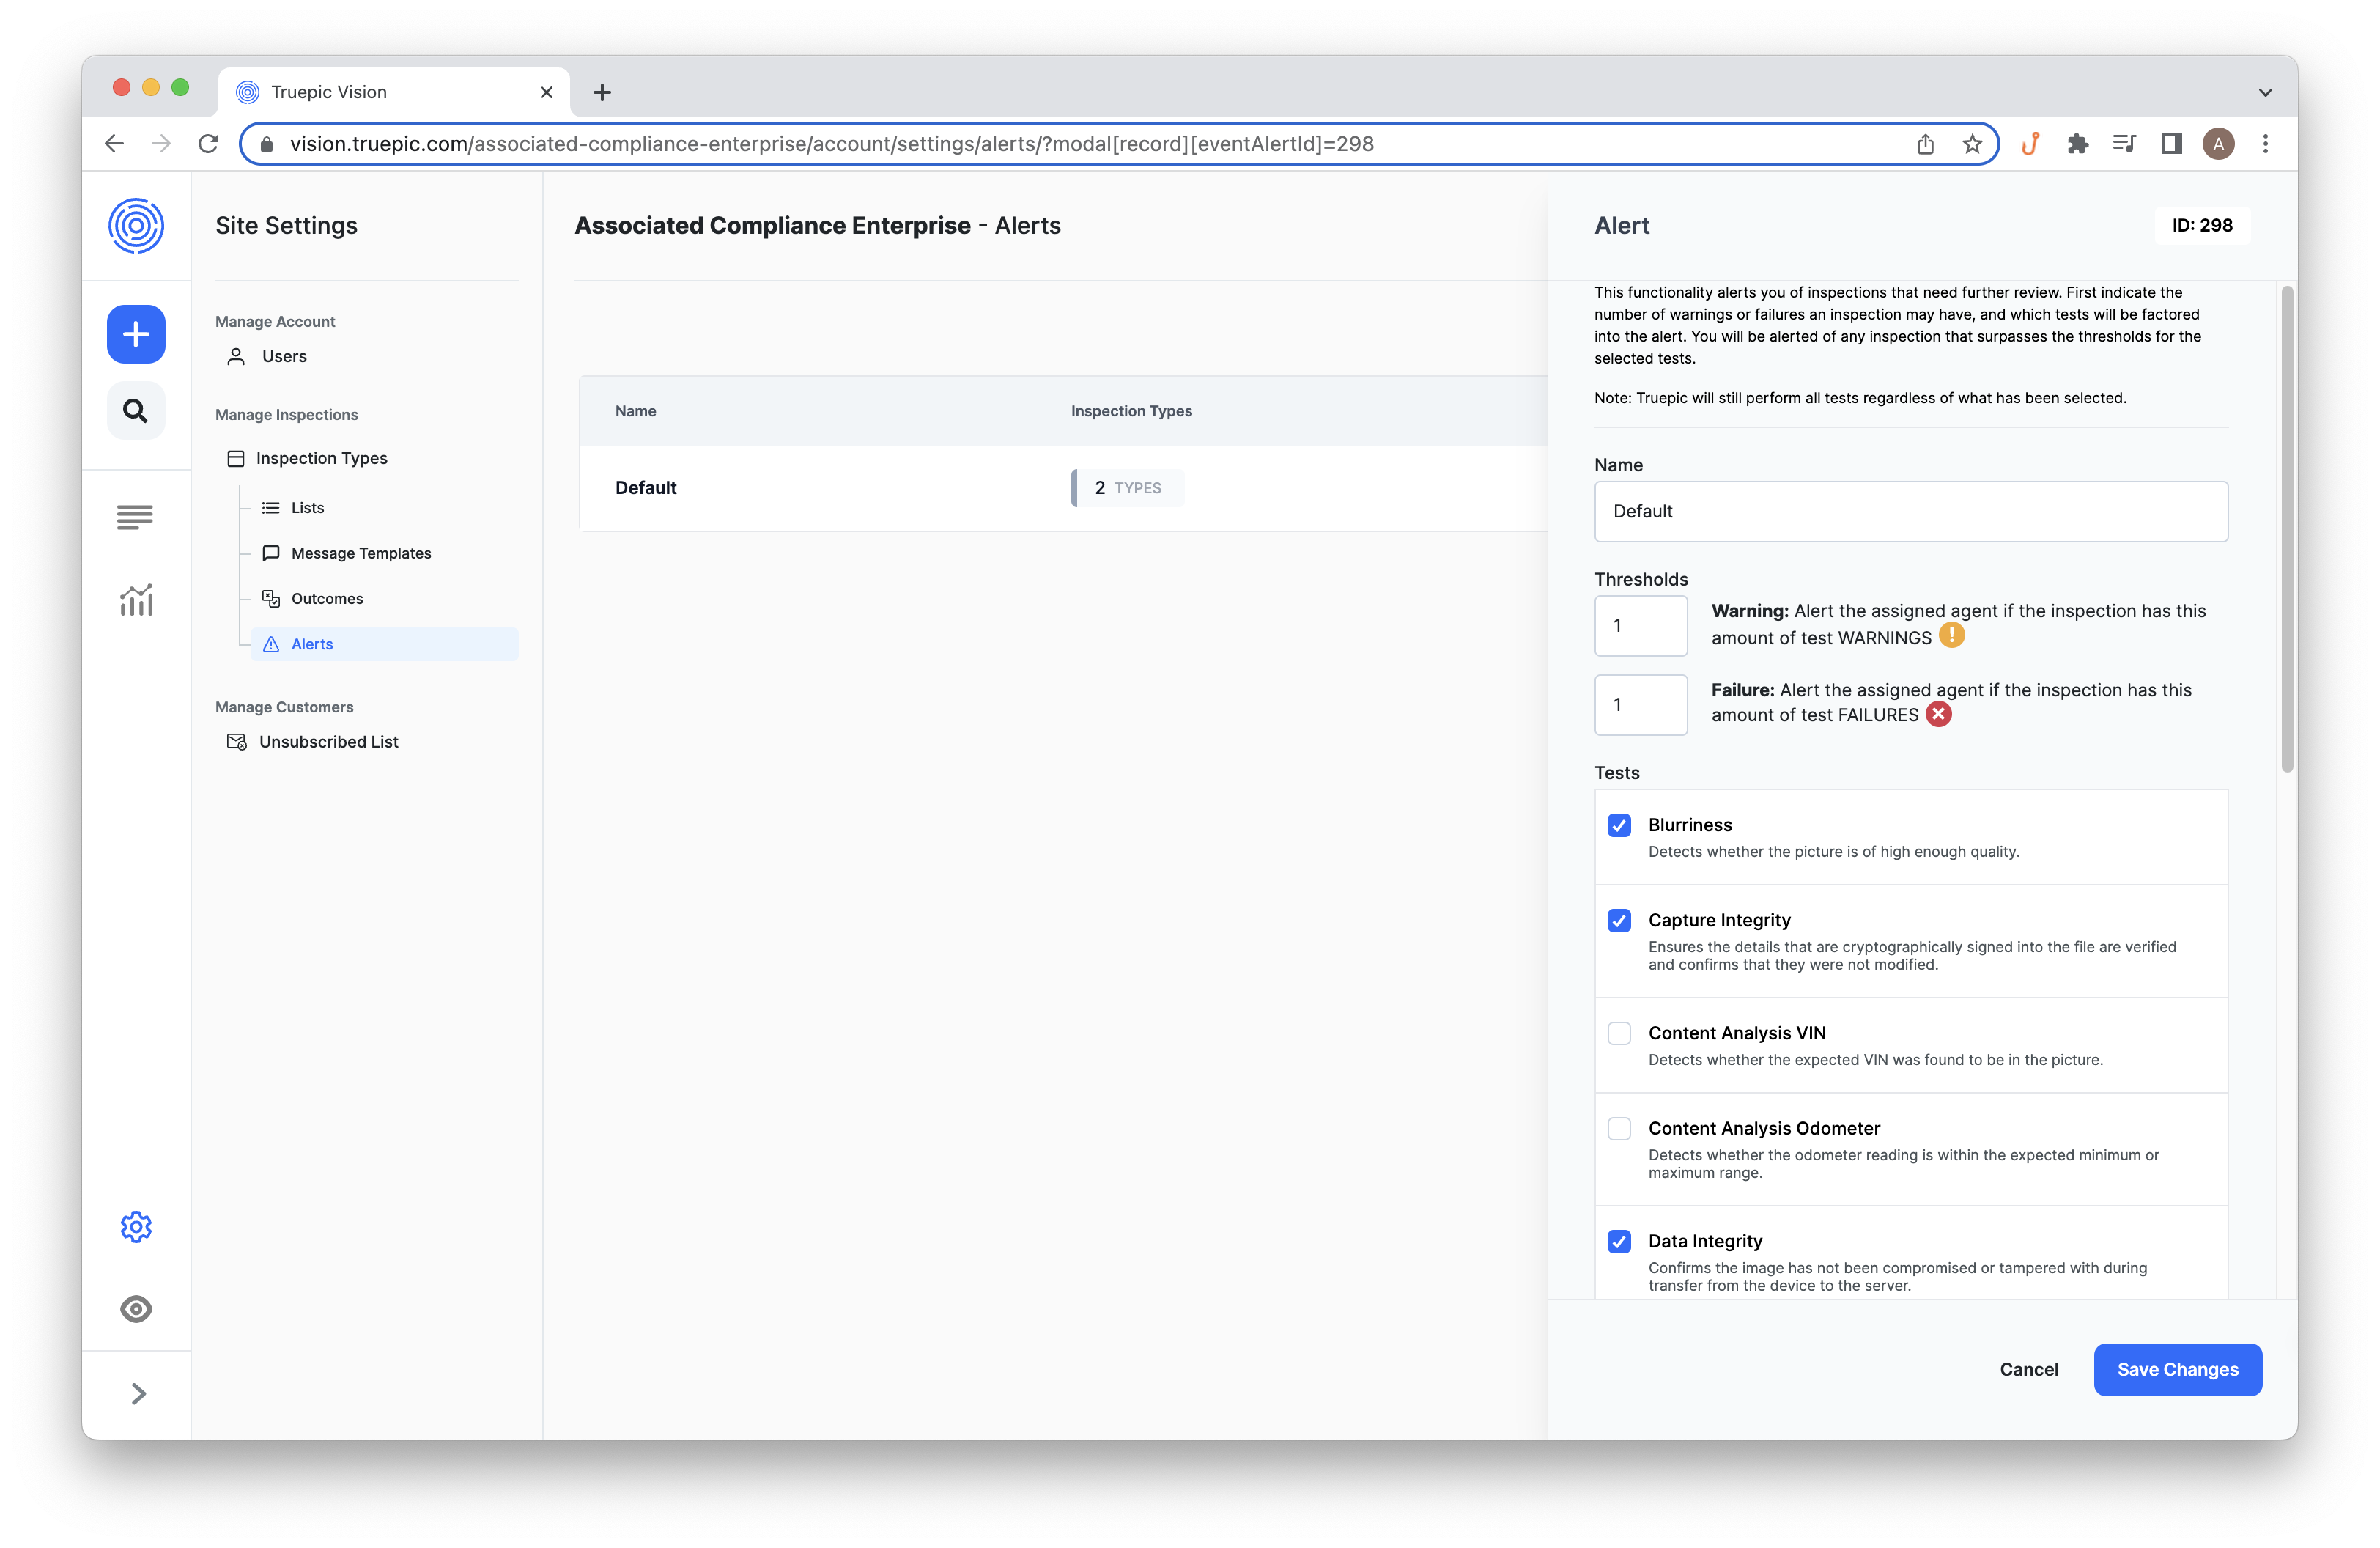Bookmark the page with the star icon
The image size is (2380, 1548).
pos(1972,144)
